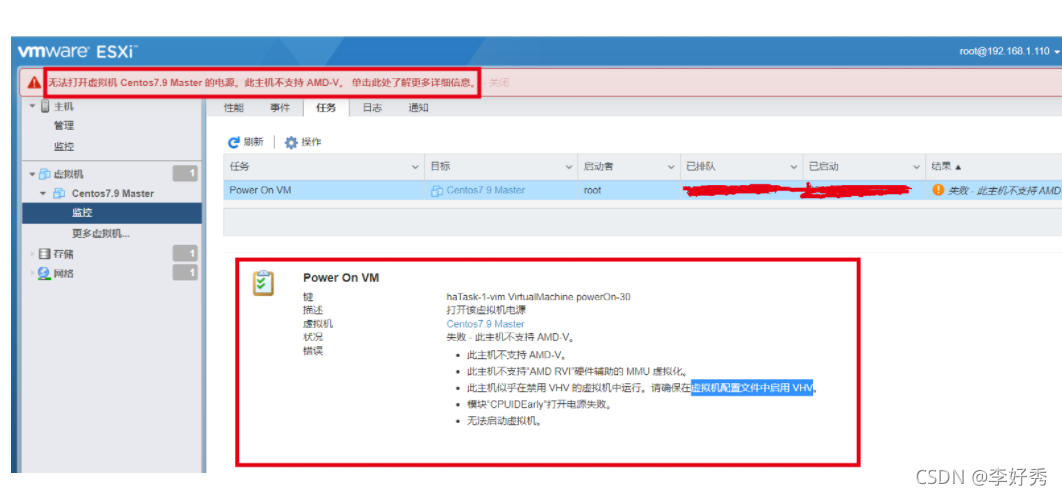This screenshot has height=495, width=1062.
Task: Select Centos7.9 Master in the navigator
Action: click(112, 194)
